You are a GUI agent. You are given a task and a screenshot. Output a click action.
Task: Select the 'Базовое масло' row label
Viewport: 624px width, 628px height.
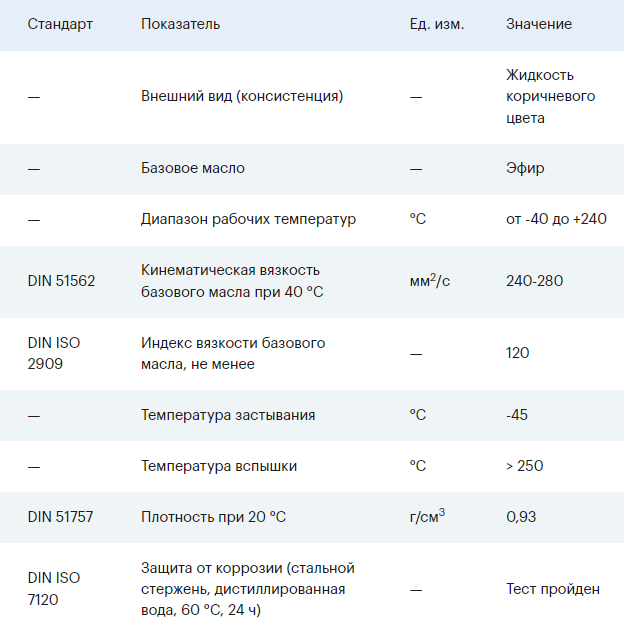(x=193, y=168)
